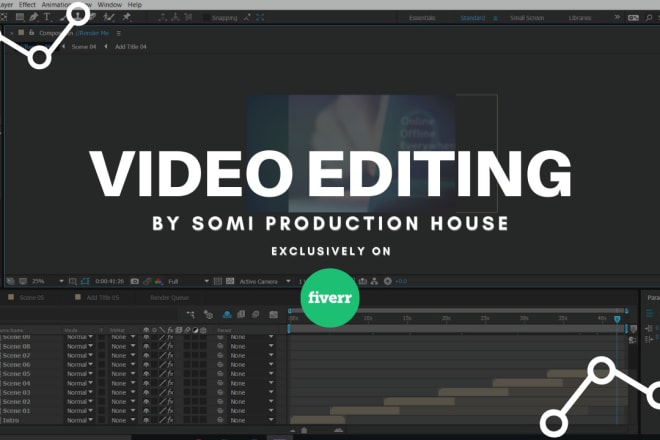The height and width of the screenshot is (440, 660).
Task: Open the Graph Editor
Action: (x=274, y=315)
